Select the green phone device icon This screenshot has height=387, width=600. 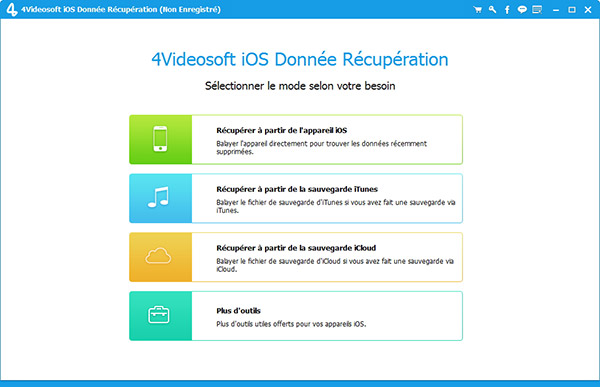[160, 139]
